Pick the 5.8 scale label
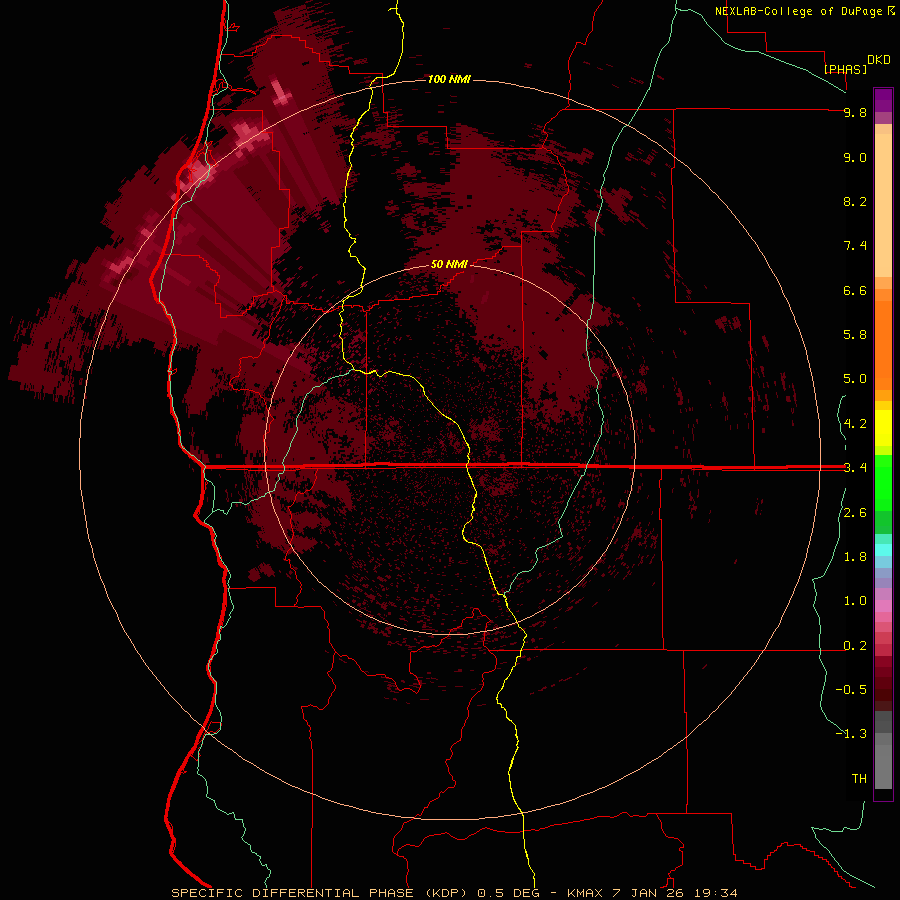 855,334
